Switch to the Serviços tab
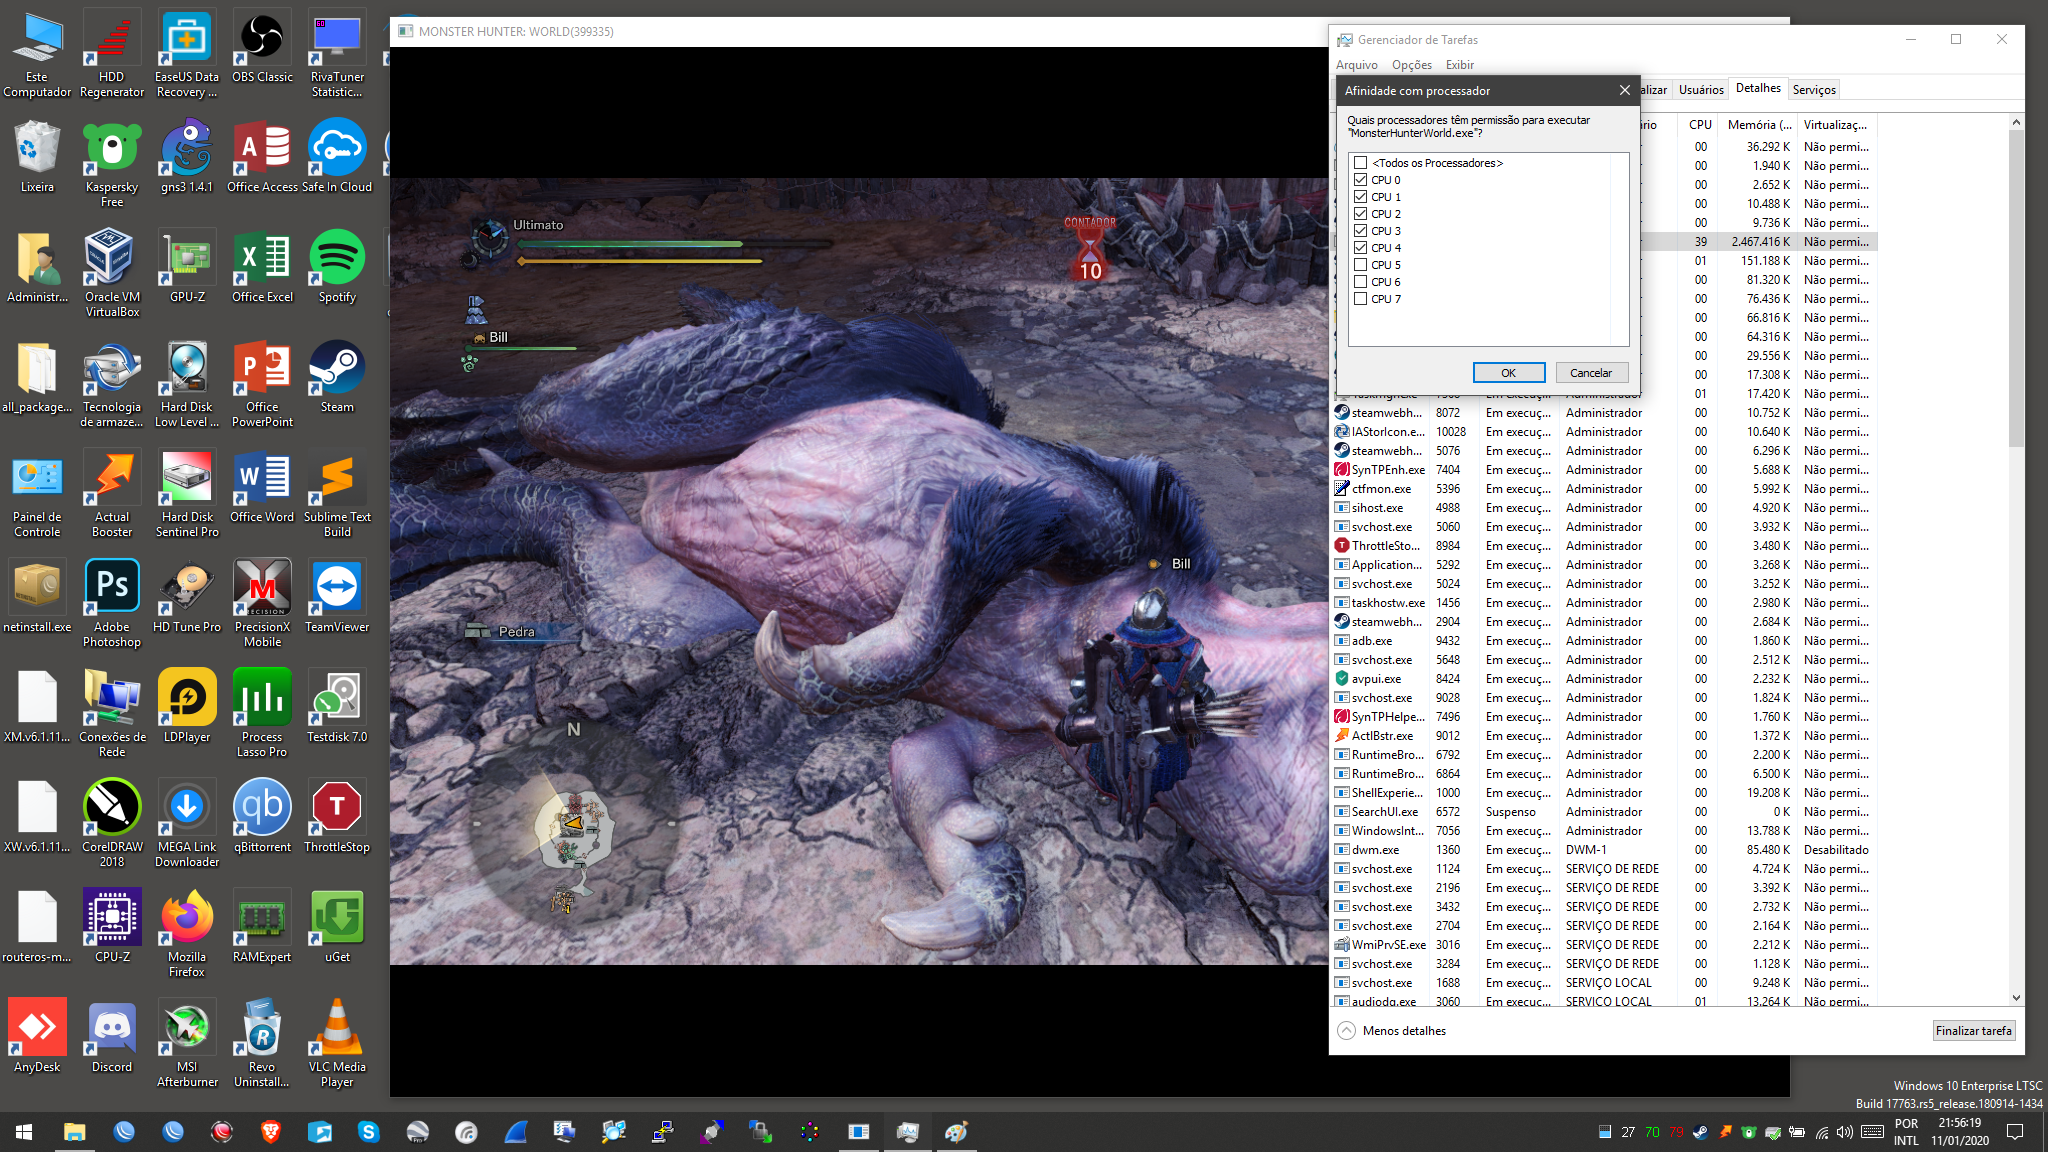 tap(1814, 90)
